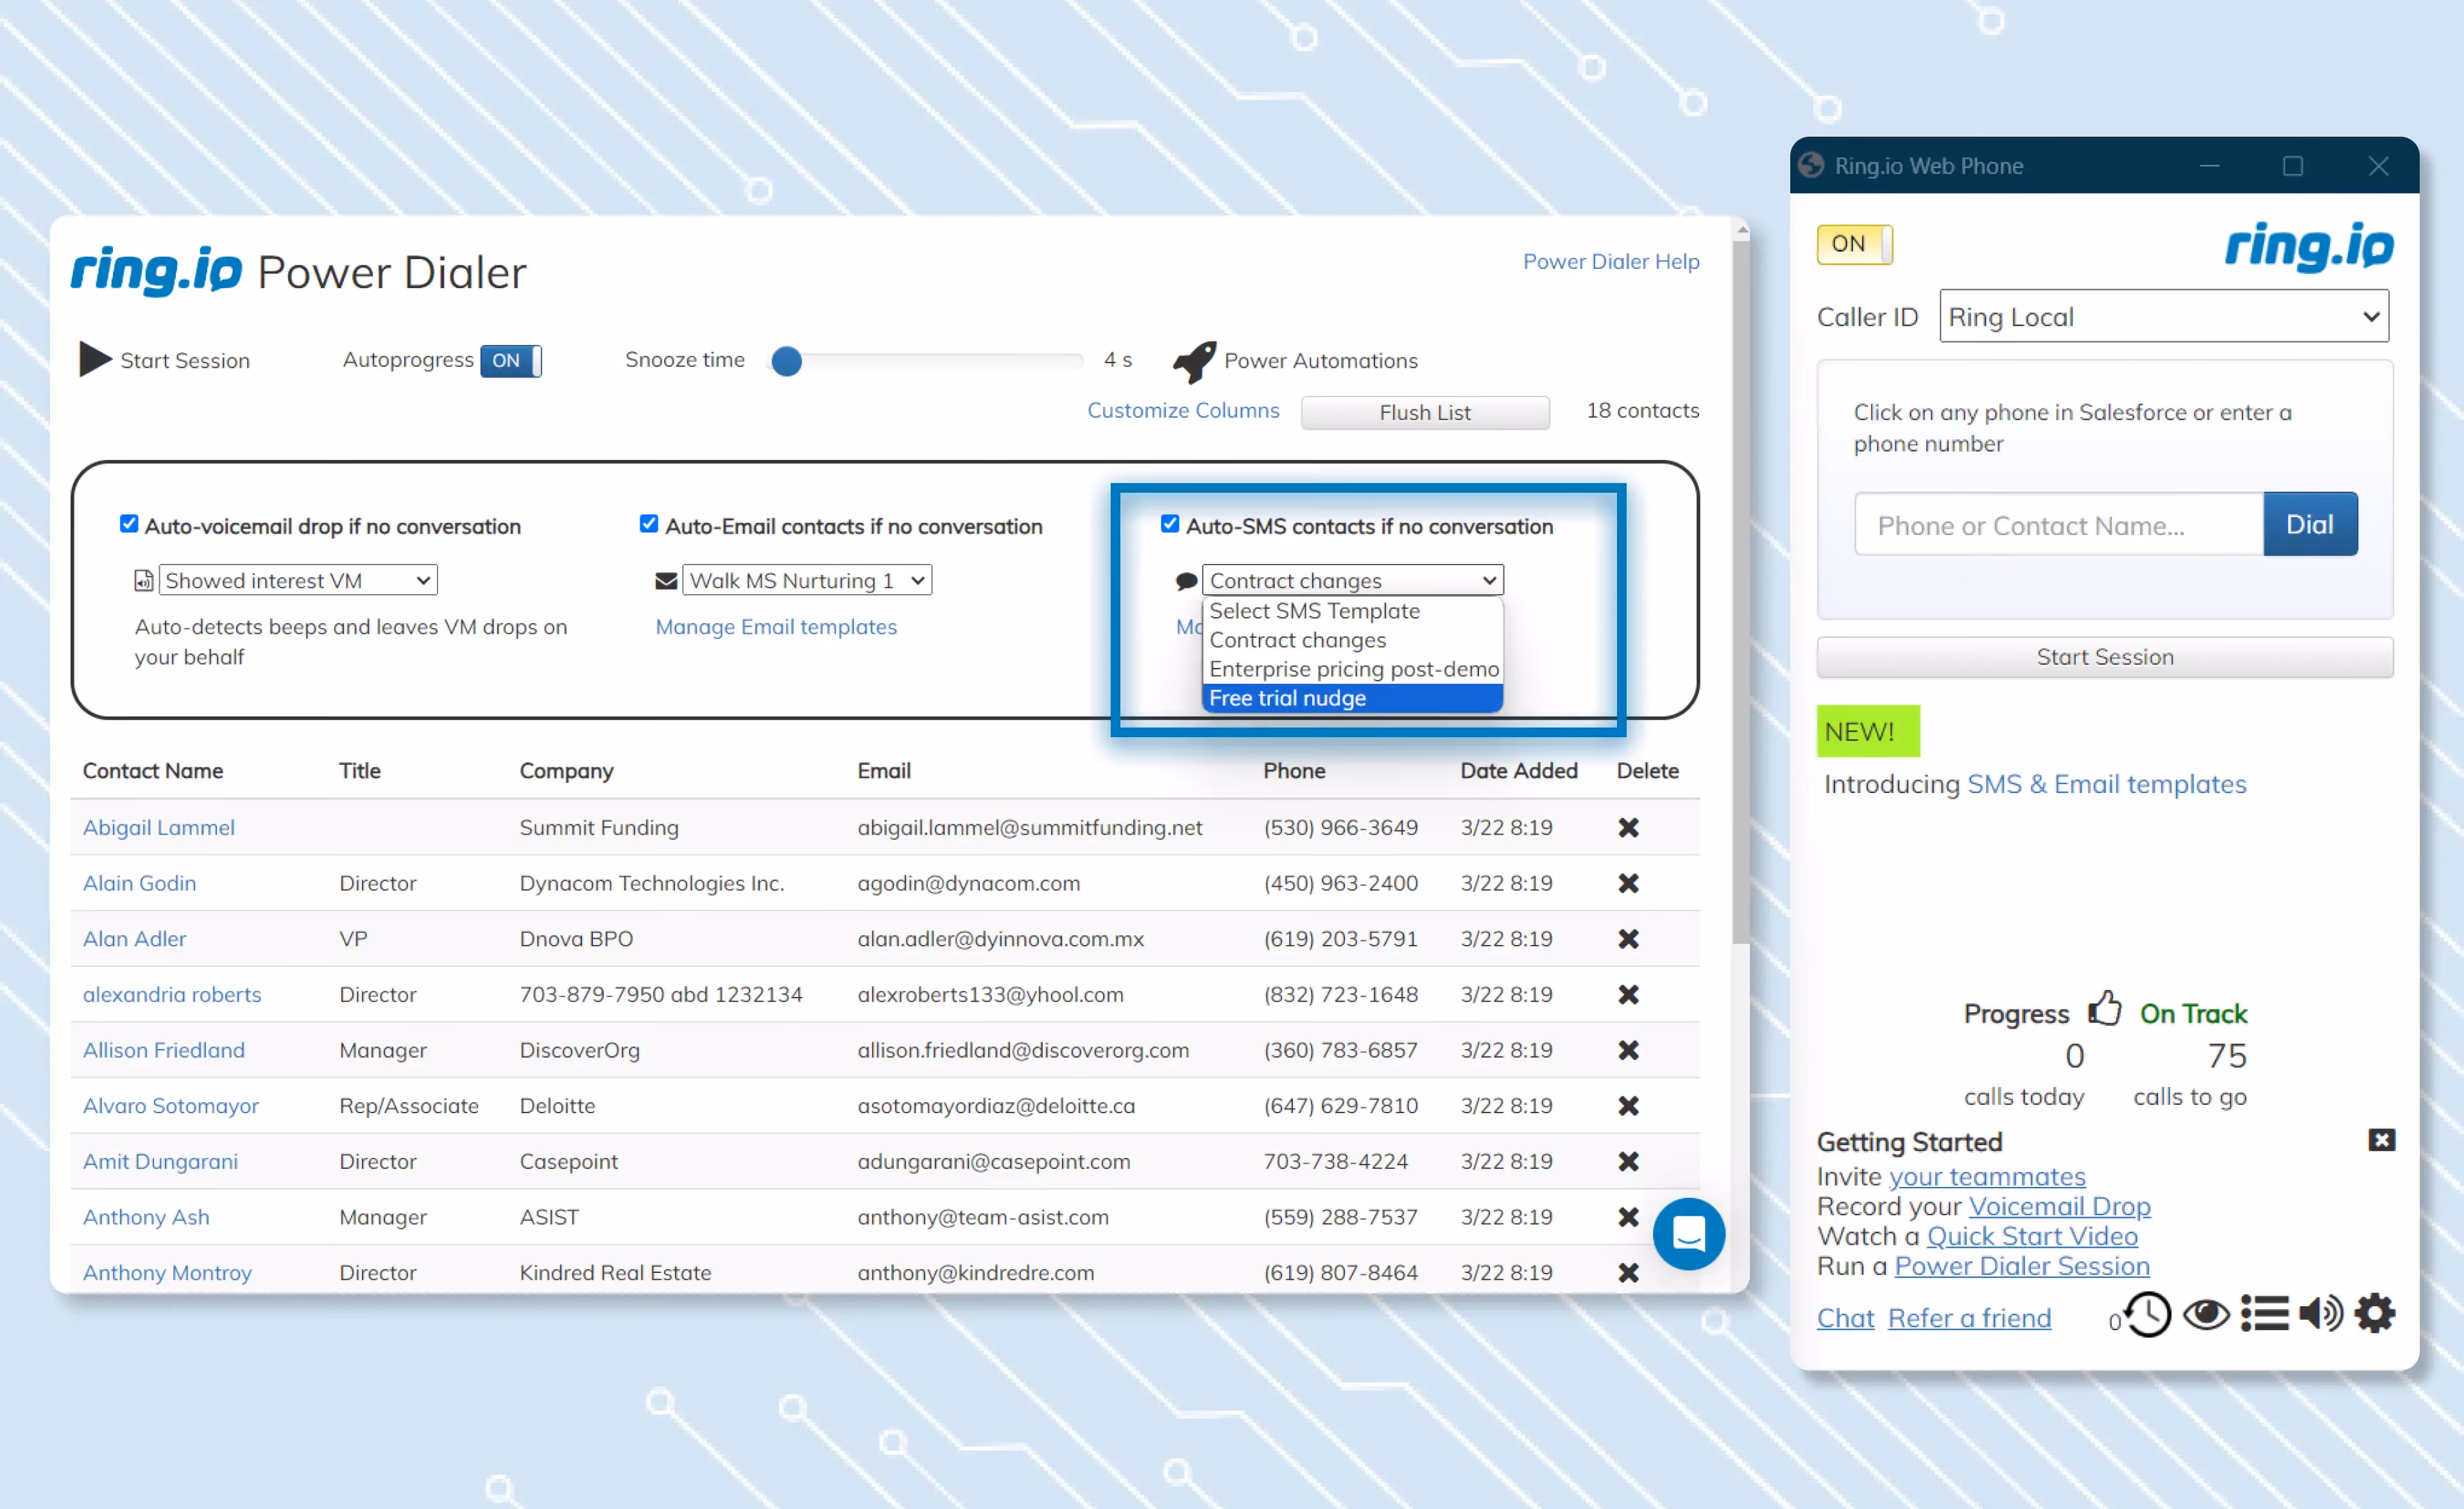Open Power Automations rocket icon
The image size is (2464, 1509).
(x=1194, y=361)
